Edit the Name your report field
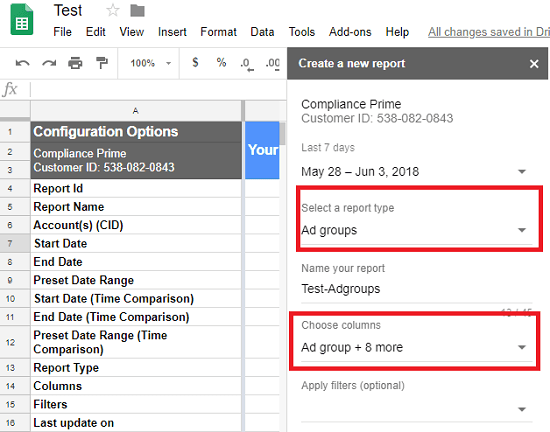Screen dimensions: 550x432 pos(417,289)
